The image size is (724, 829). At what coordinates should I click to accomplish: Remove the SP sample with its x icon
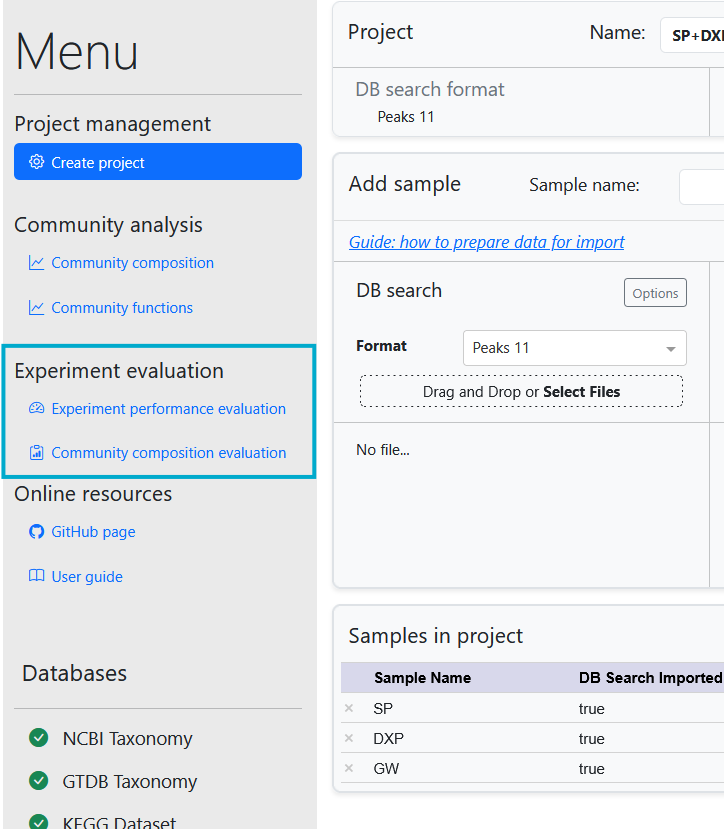349,708
